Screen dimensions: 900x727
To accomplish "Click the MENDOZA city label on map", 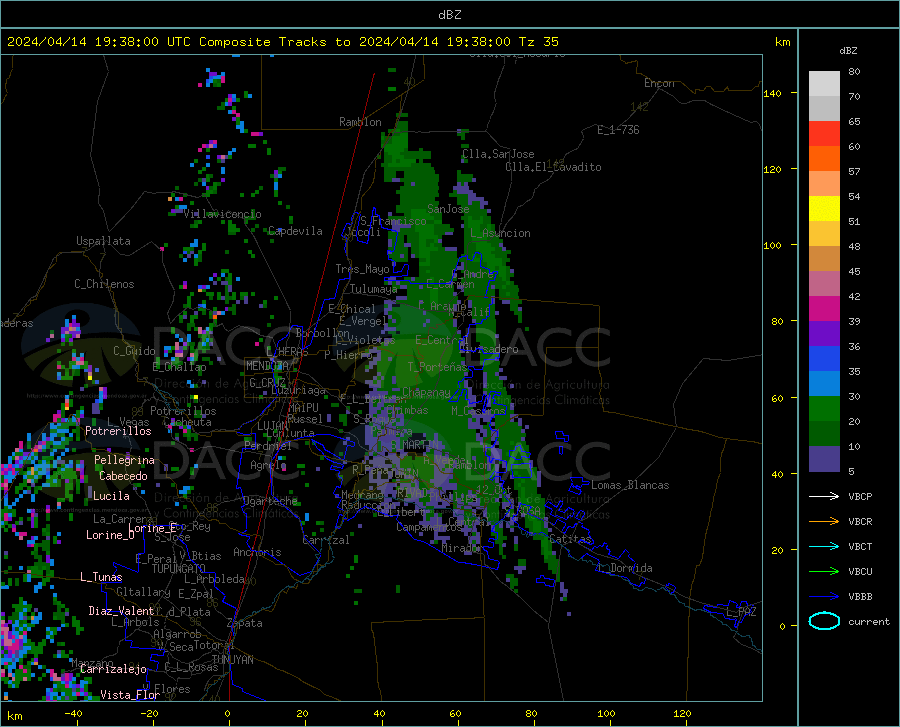I will 267,366.
